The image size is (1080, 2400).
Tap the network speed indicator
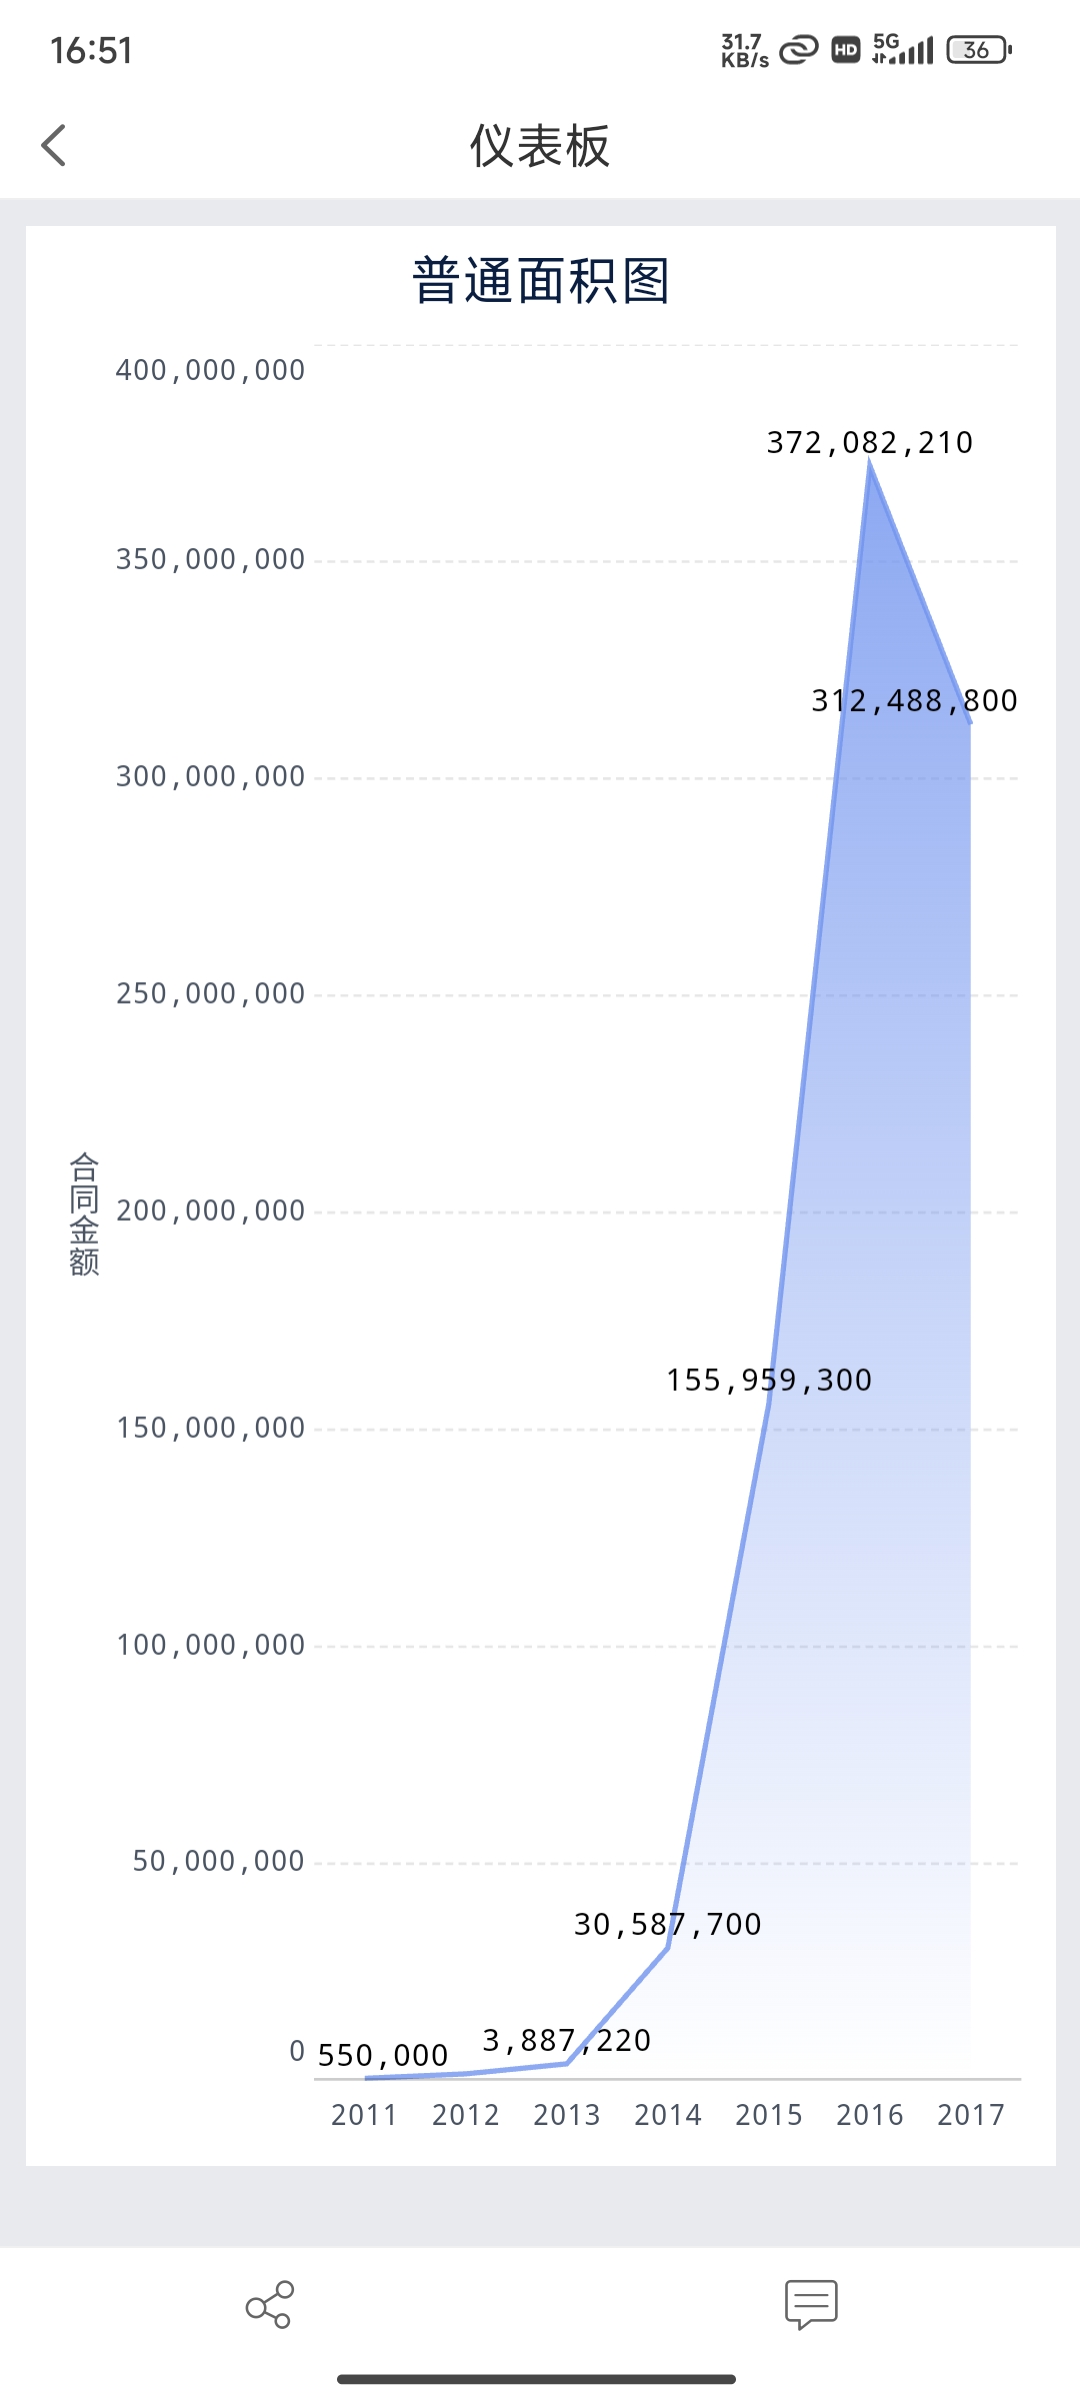[x=744, y=50]
